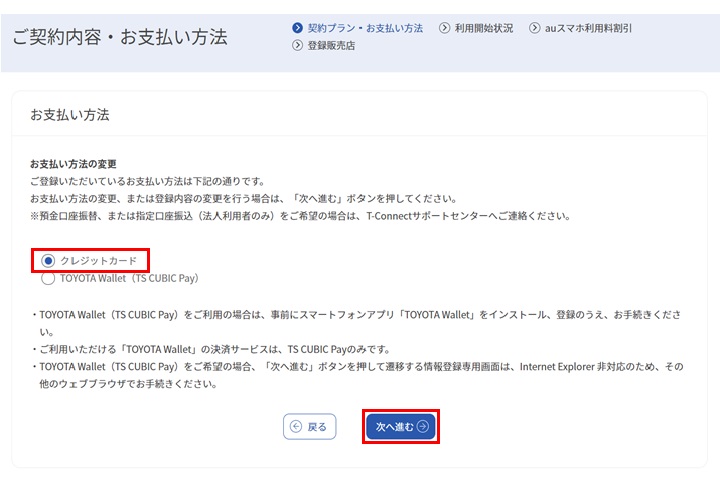Image resolution: width=720 pixels, height=480 pixels.
Task: Click the chevron icon before 利用開始状況
Action: pyautogui.click(x=444, y=28)
